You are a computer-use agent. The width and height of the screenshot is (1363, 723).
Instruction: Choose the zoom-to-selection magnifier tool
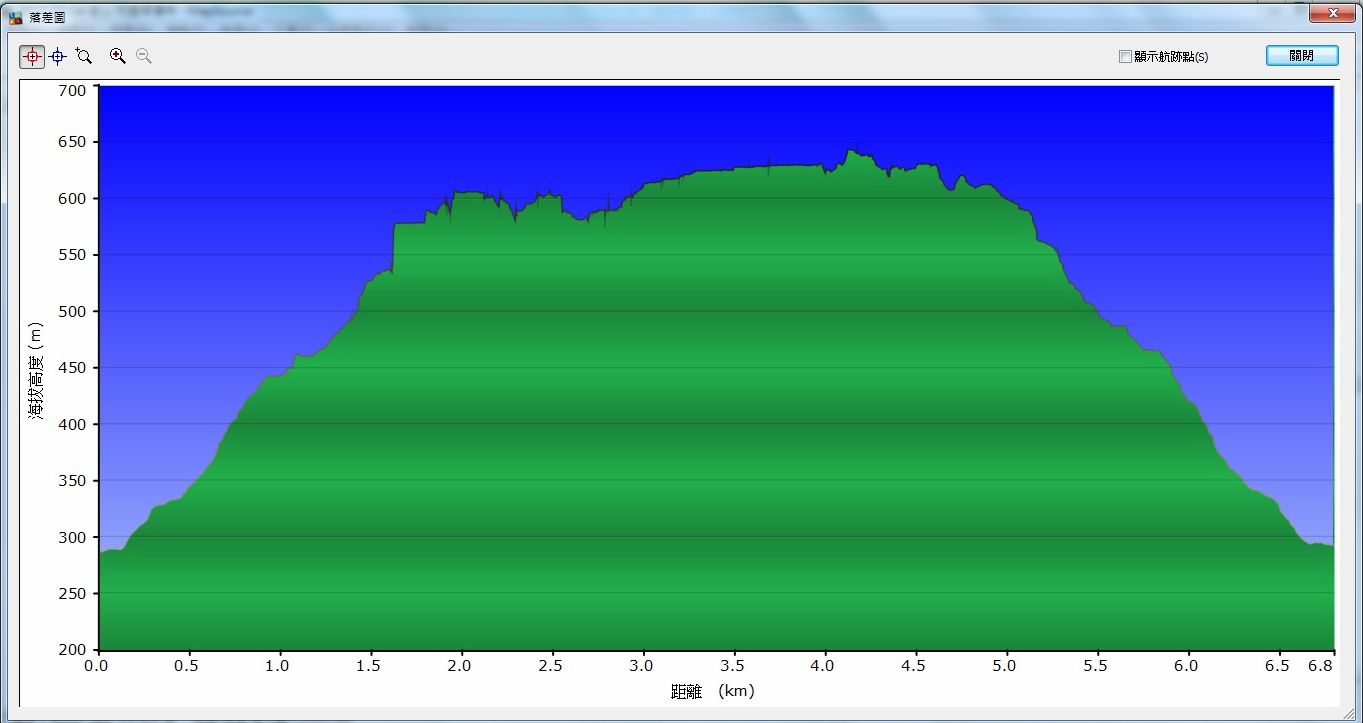coord(84,57)
